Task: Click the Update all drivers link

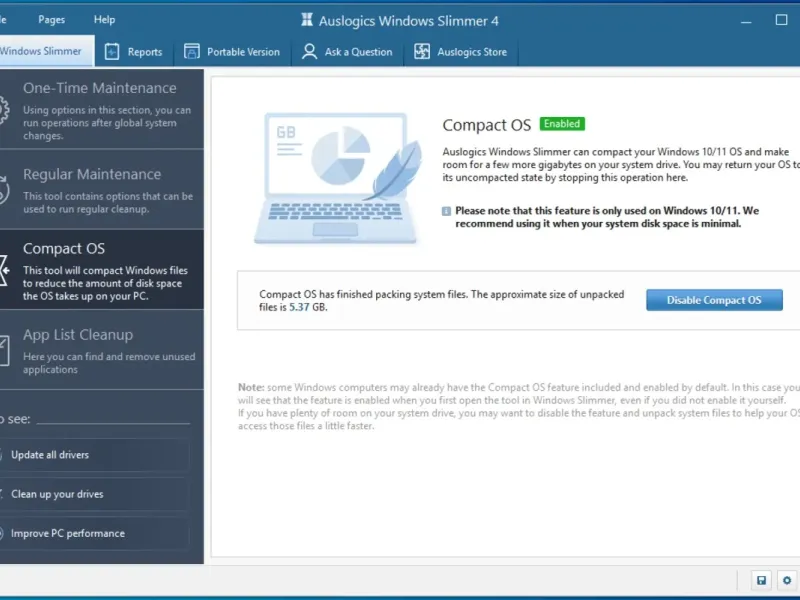Action: click(x=94, y=455)
